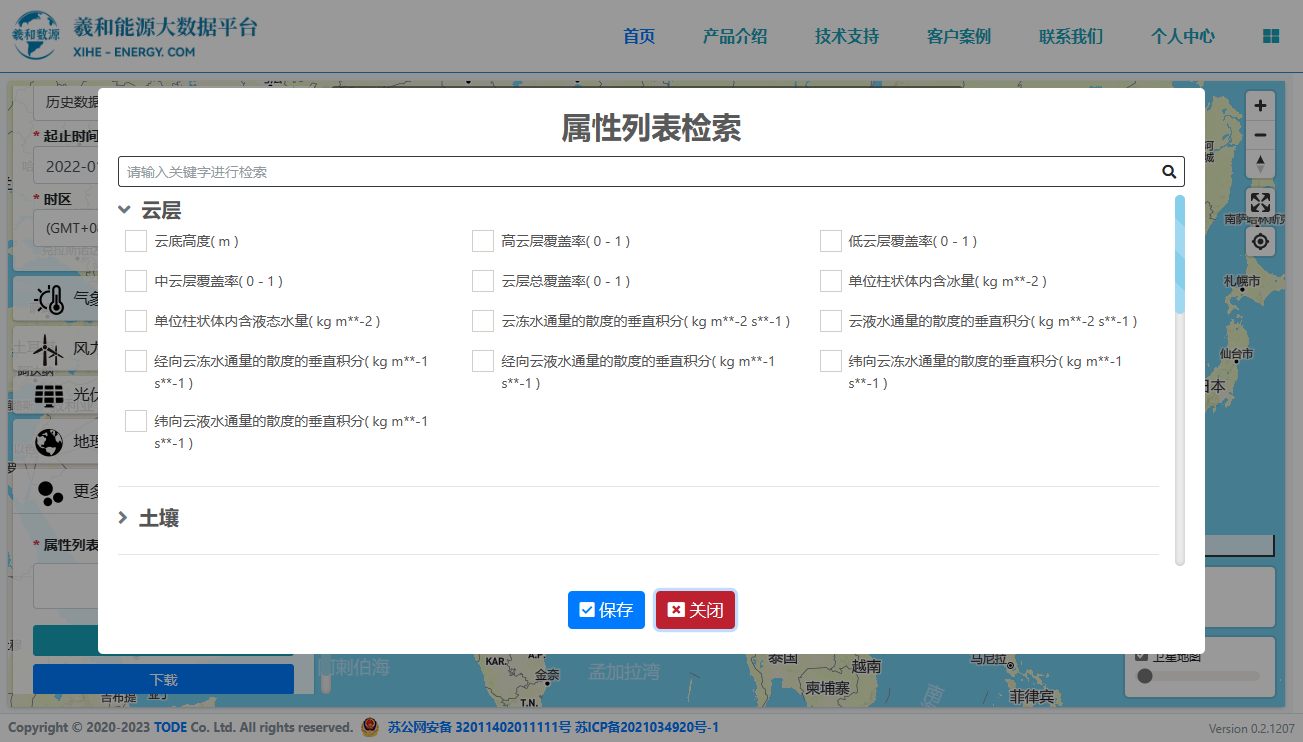The height and width of the screenshot is (742, 1303).
Task: Open the 时区 GMT dropdown
Action: point(65,227)
